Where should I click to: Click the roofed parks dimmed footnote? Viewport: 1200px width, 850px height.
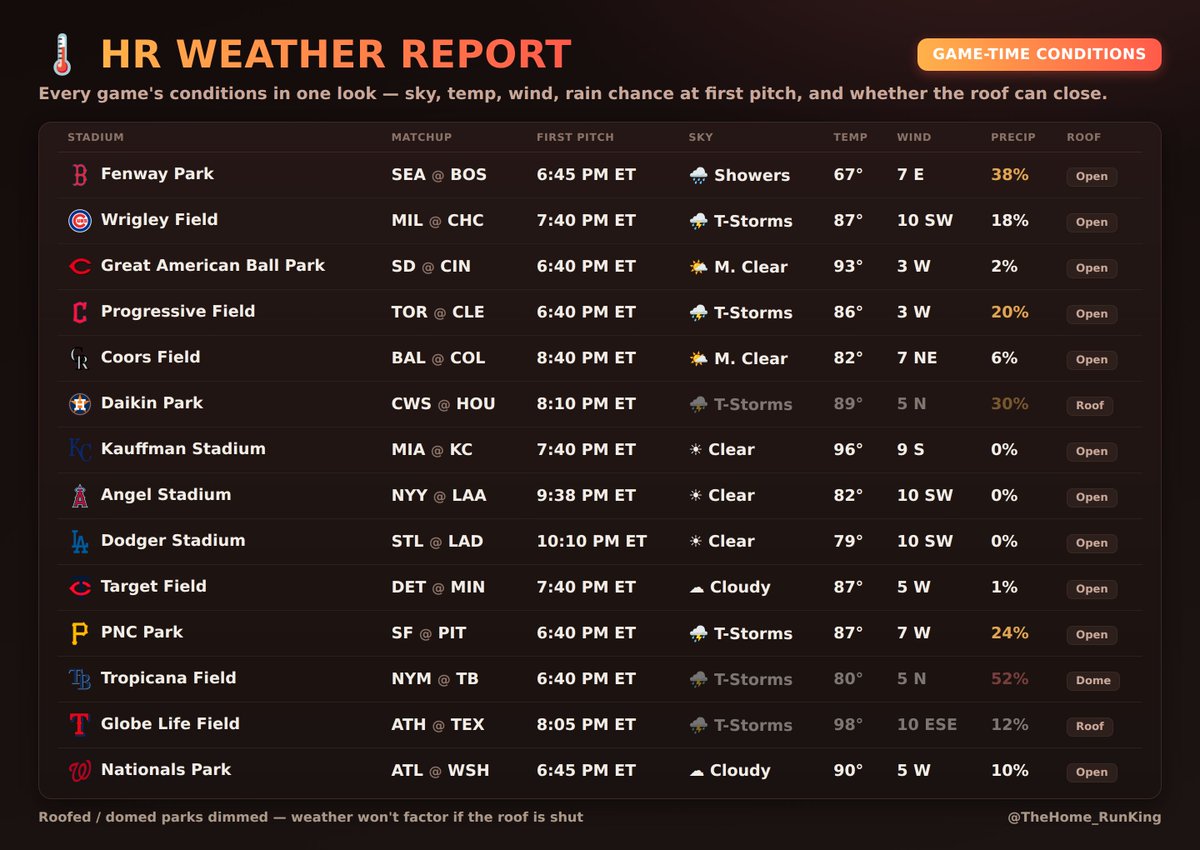311,817
